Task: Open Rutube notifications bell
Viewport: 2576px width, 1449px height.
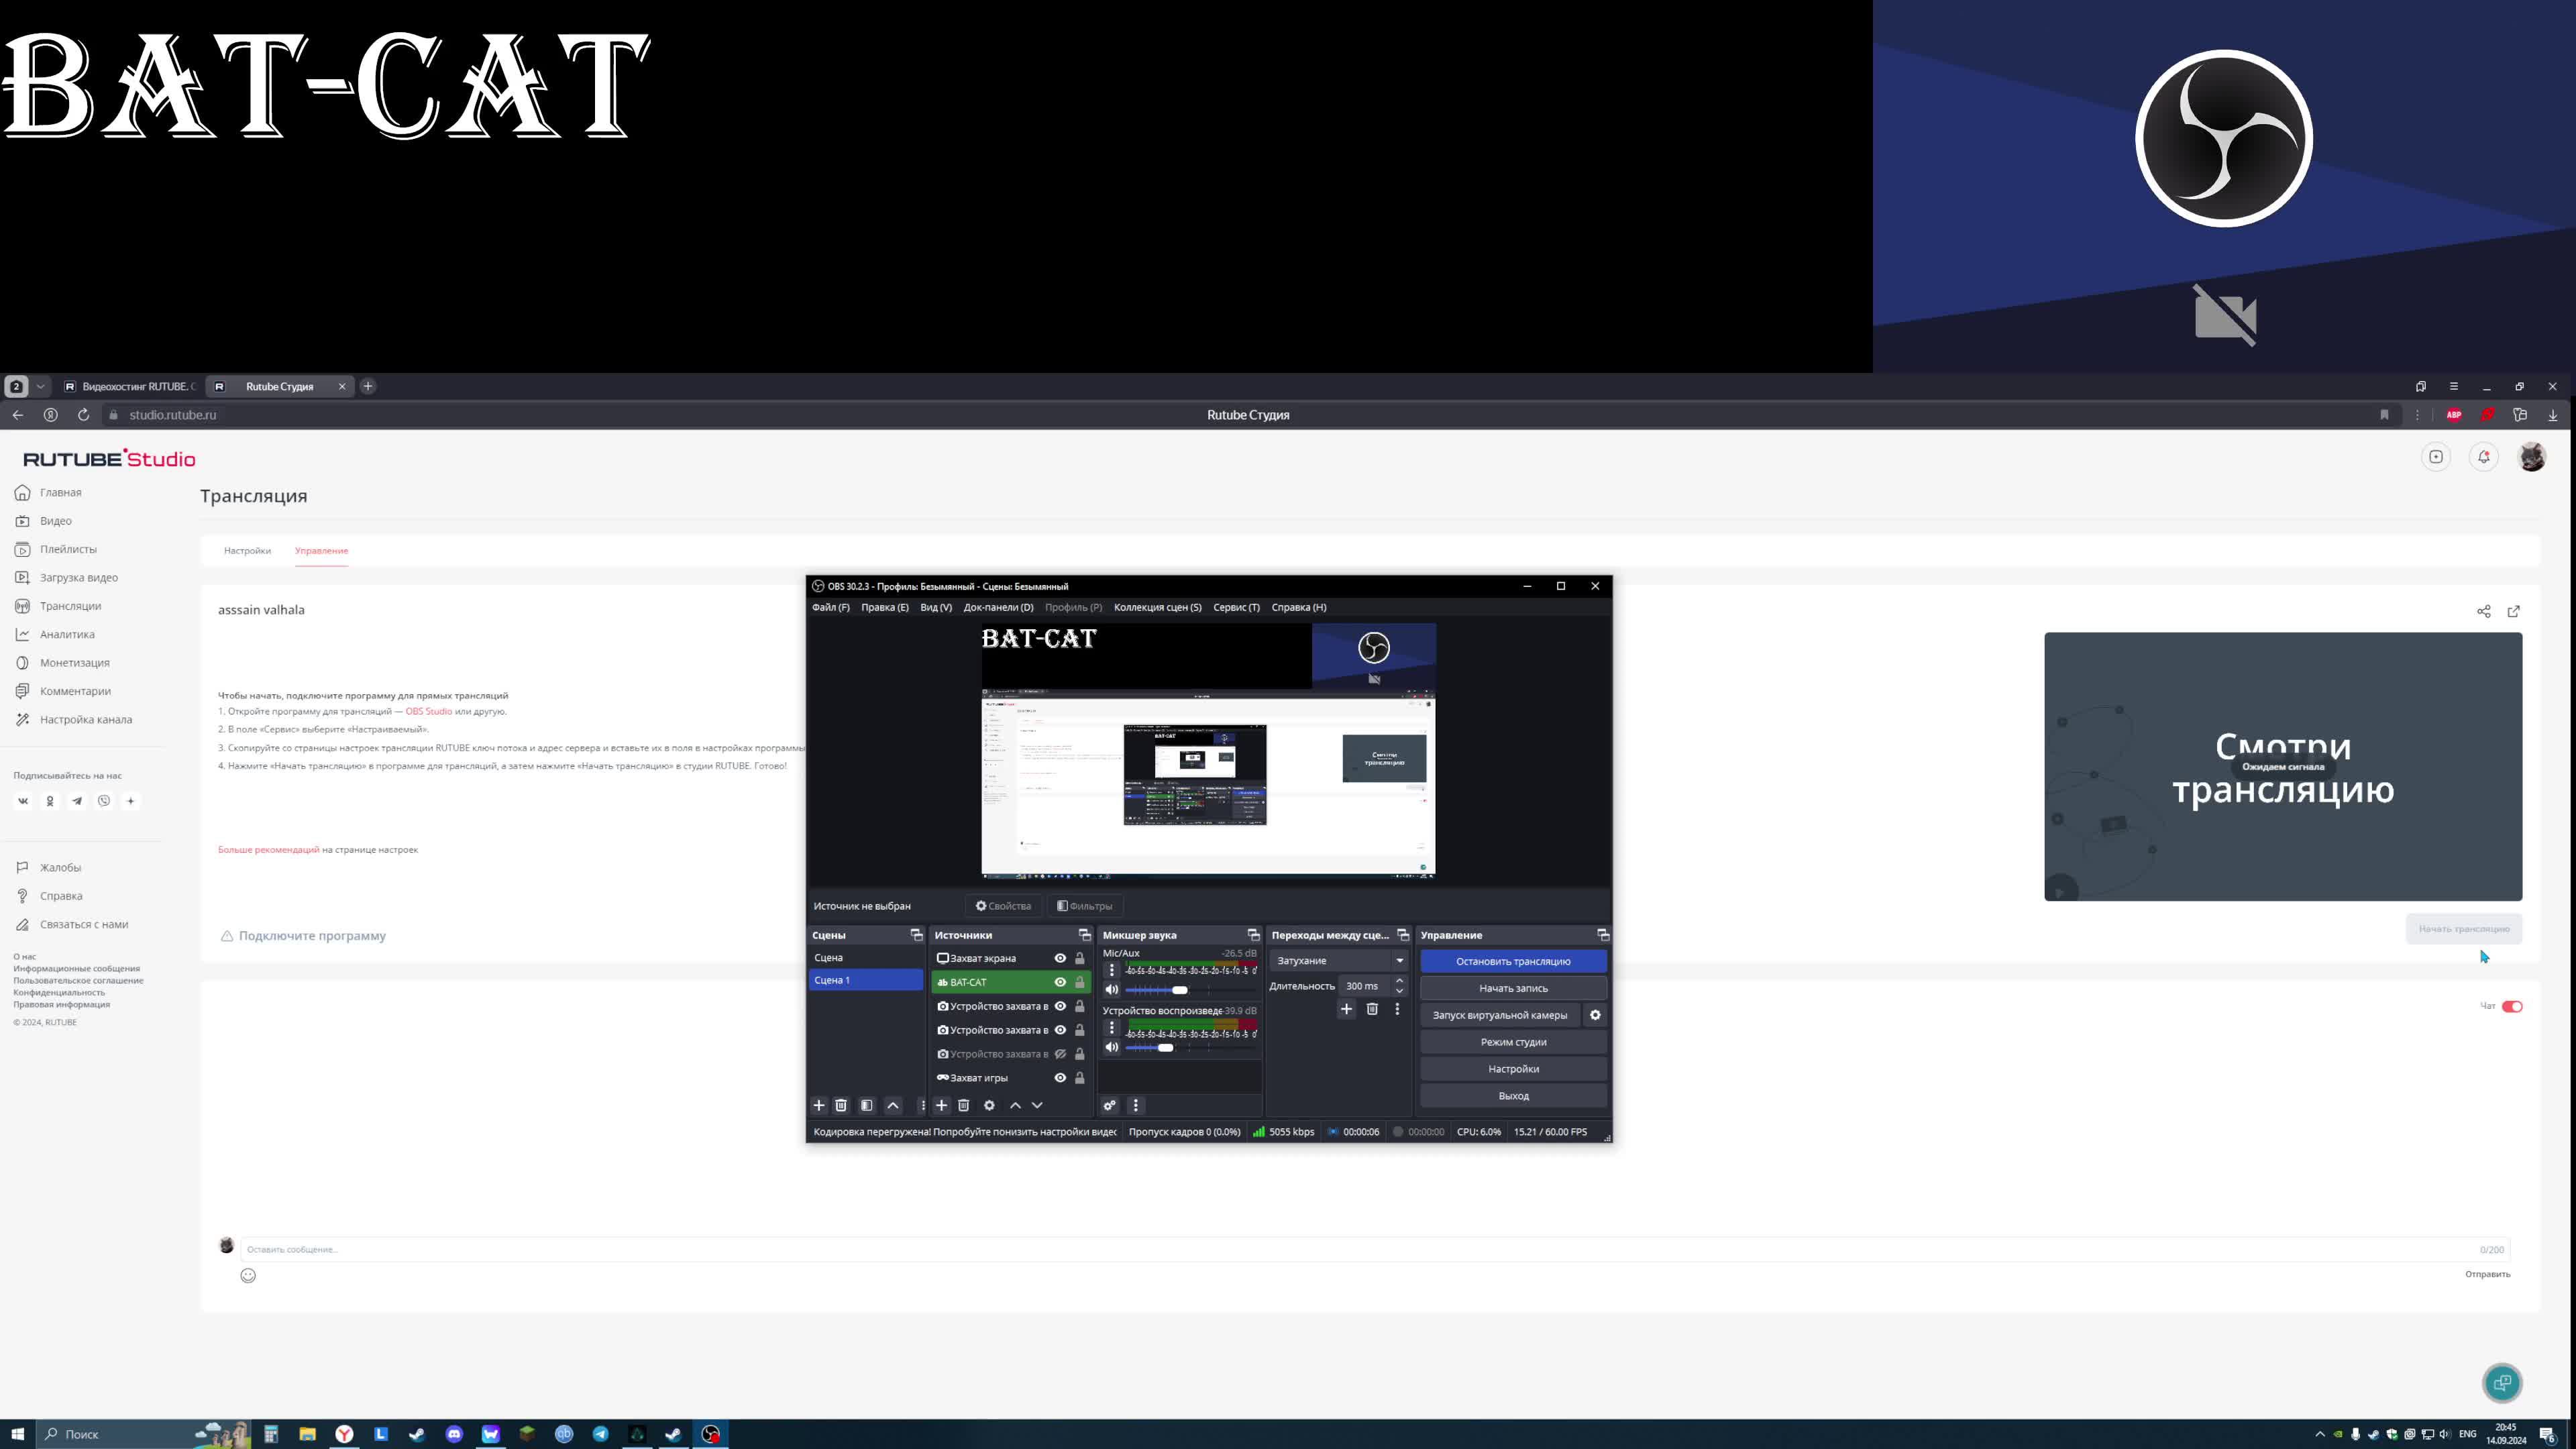Action: [x=2484, y=457]
